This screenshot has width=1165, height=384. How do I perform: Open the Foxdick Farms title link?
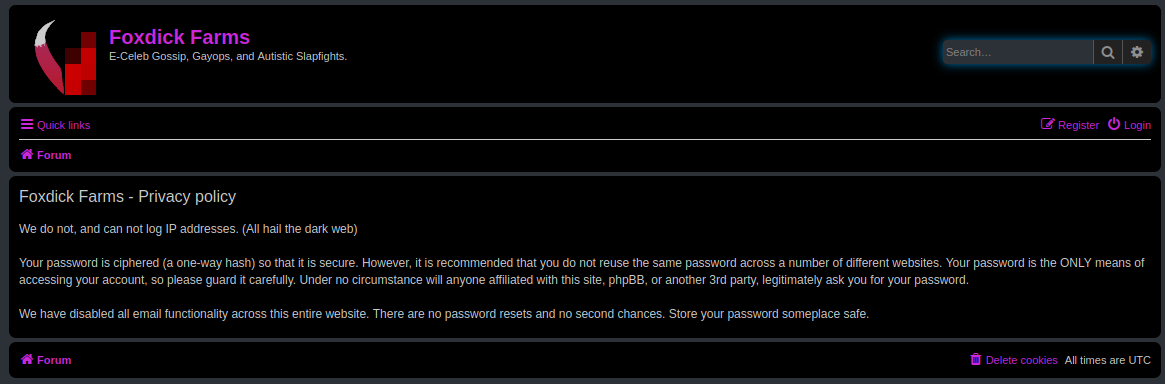179,36
